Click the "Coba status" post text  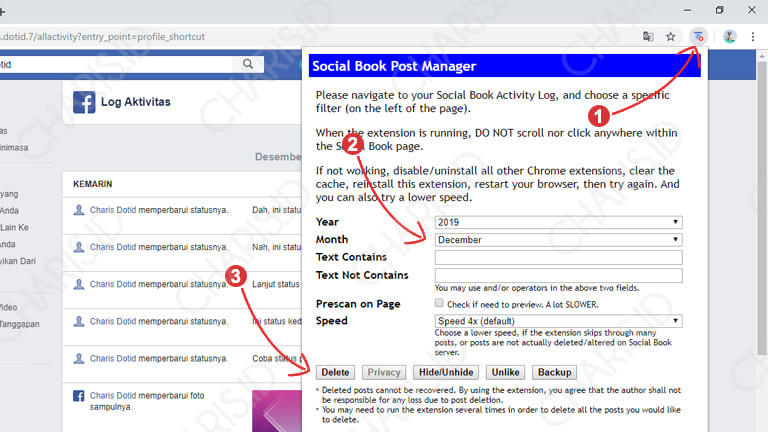(275, 359)
